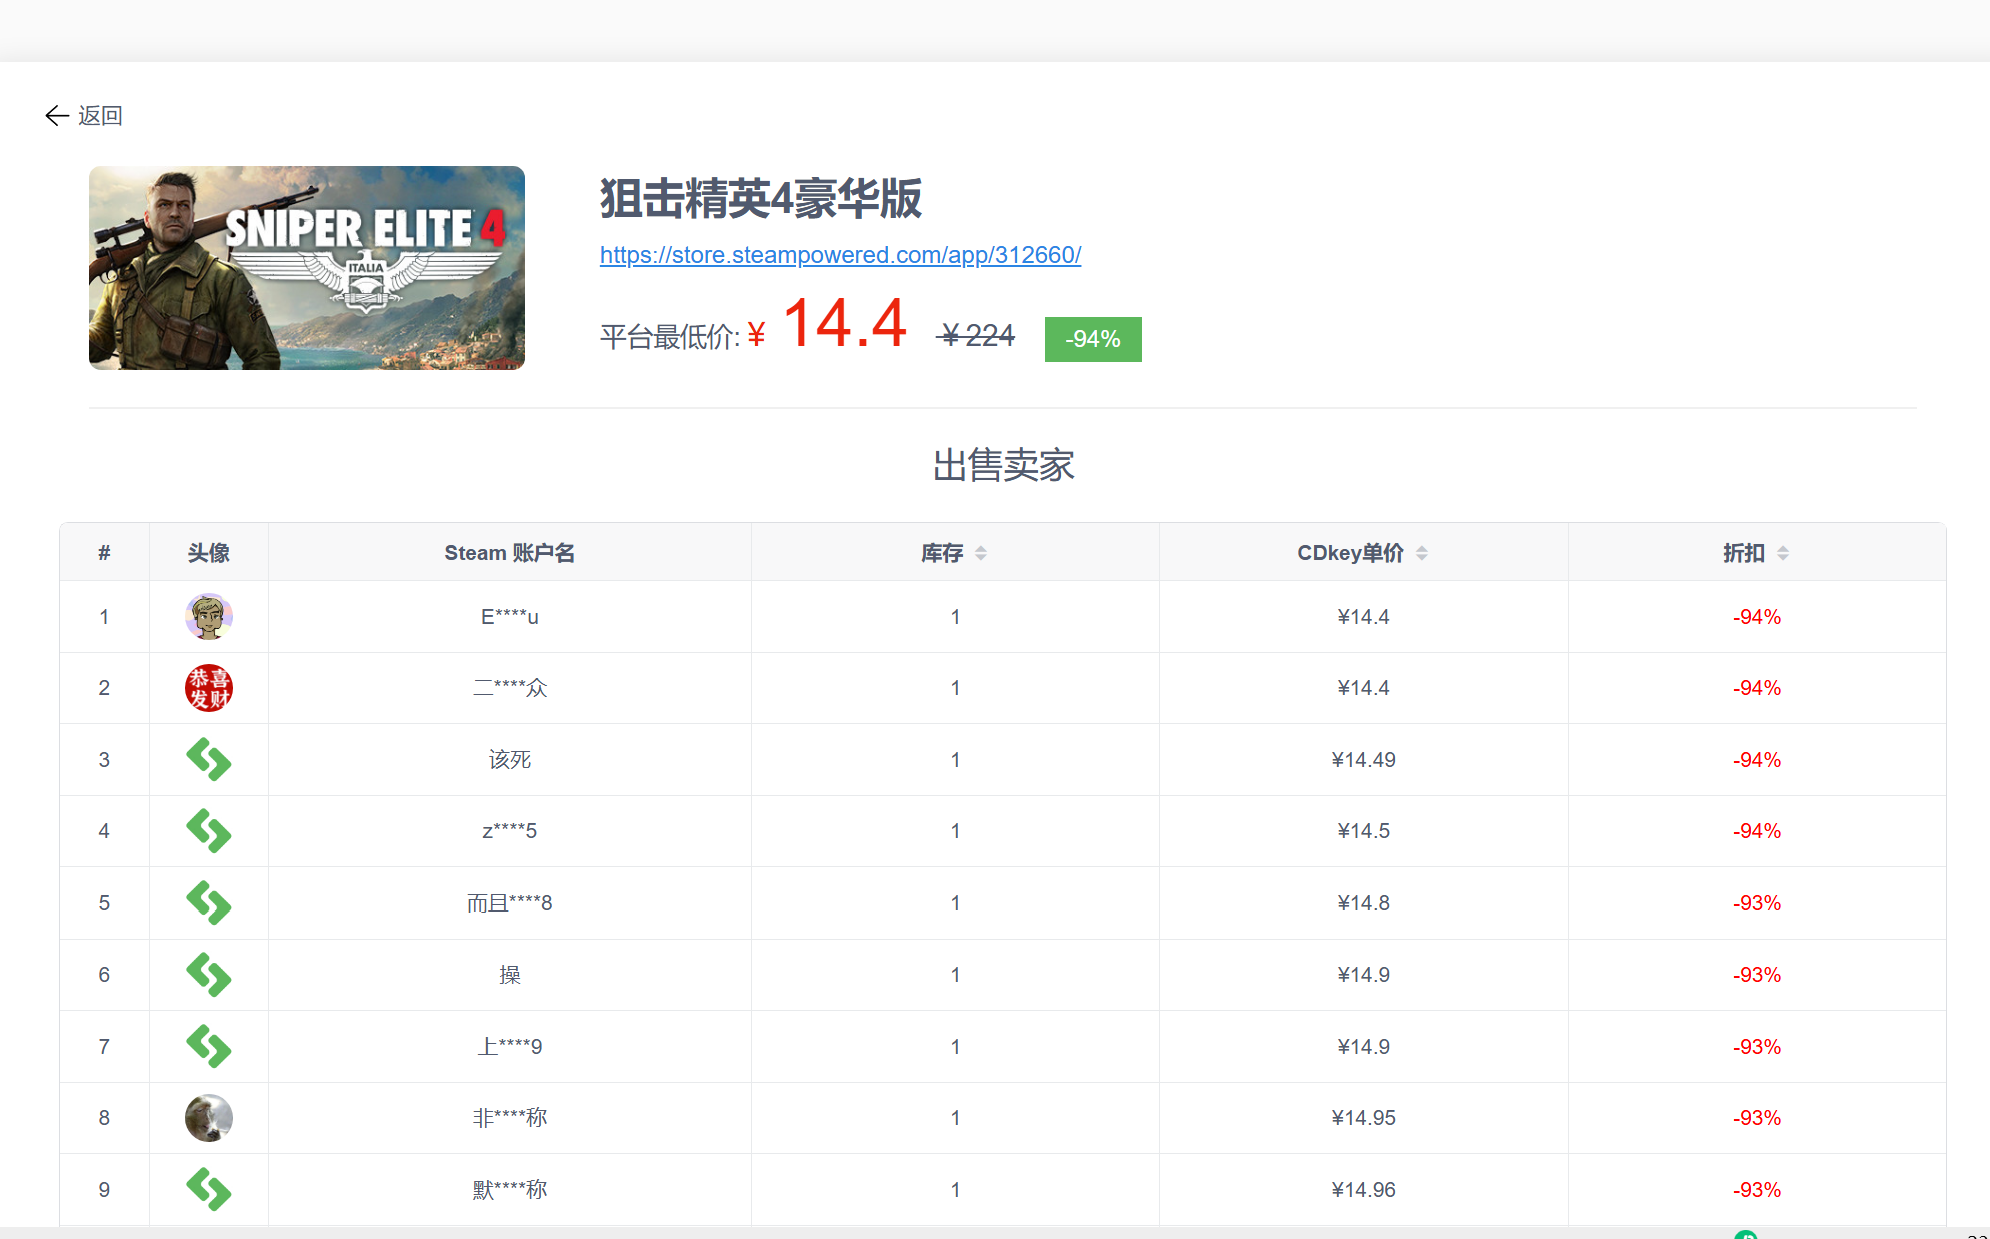Sort the table by 折扣 sort arrows
Viewport: 1990px width, 1239px height.
click(1783, 553)
